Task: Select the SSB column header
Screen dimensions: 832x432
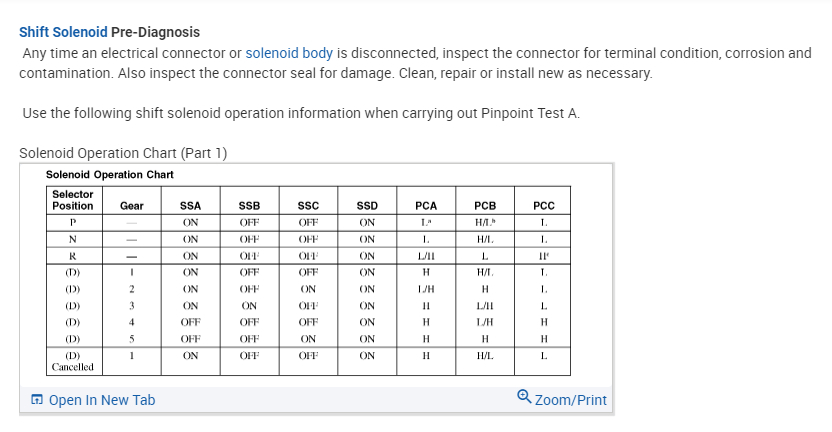Action: click(249, 206)
